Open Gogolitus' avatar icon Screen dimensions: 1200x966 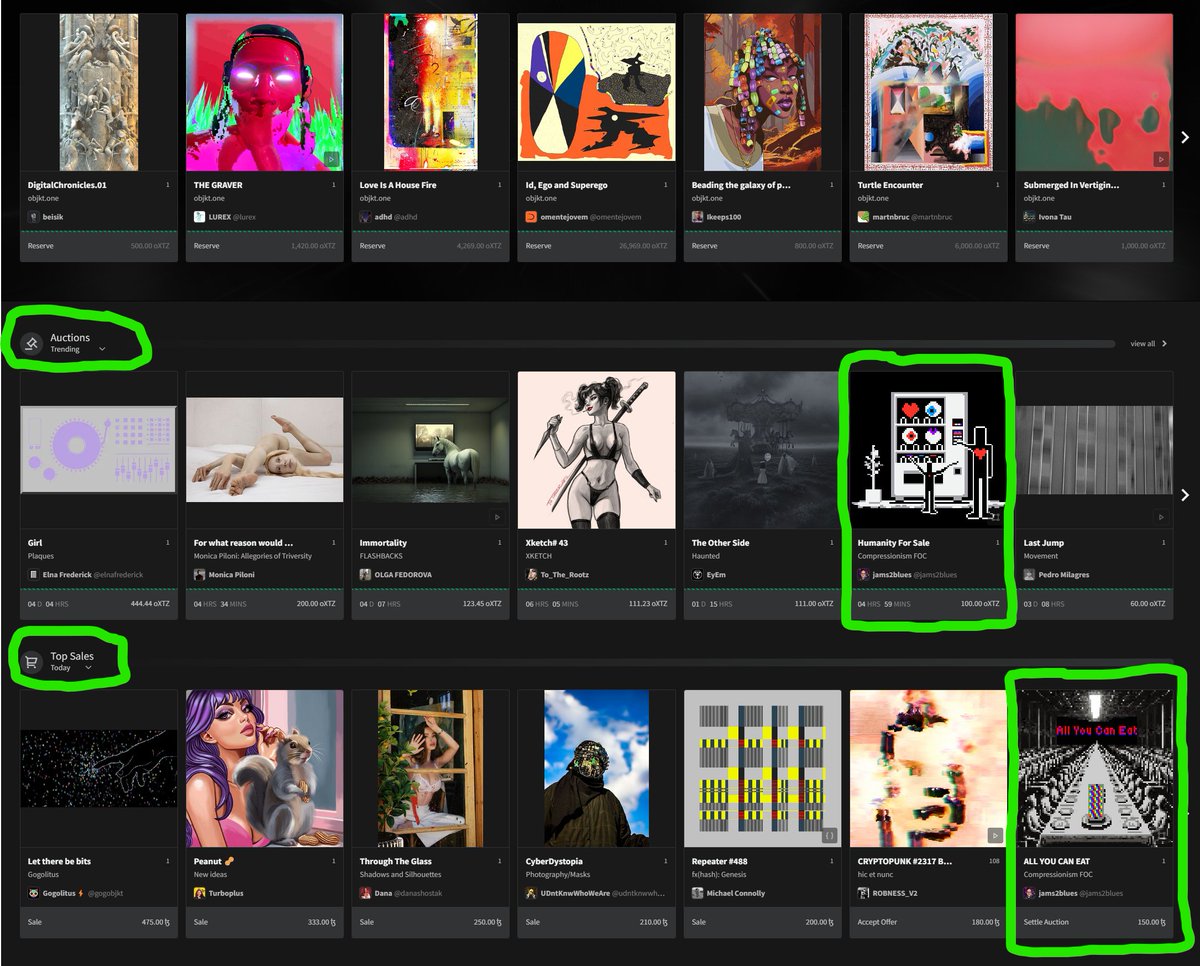click(x=33, y=893)
